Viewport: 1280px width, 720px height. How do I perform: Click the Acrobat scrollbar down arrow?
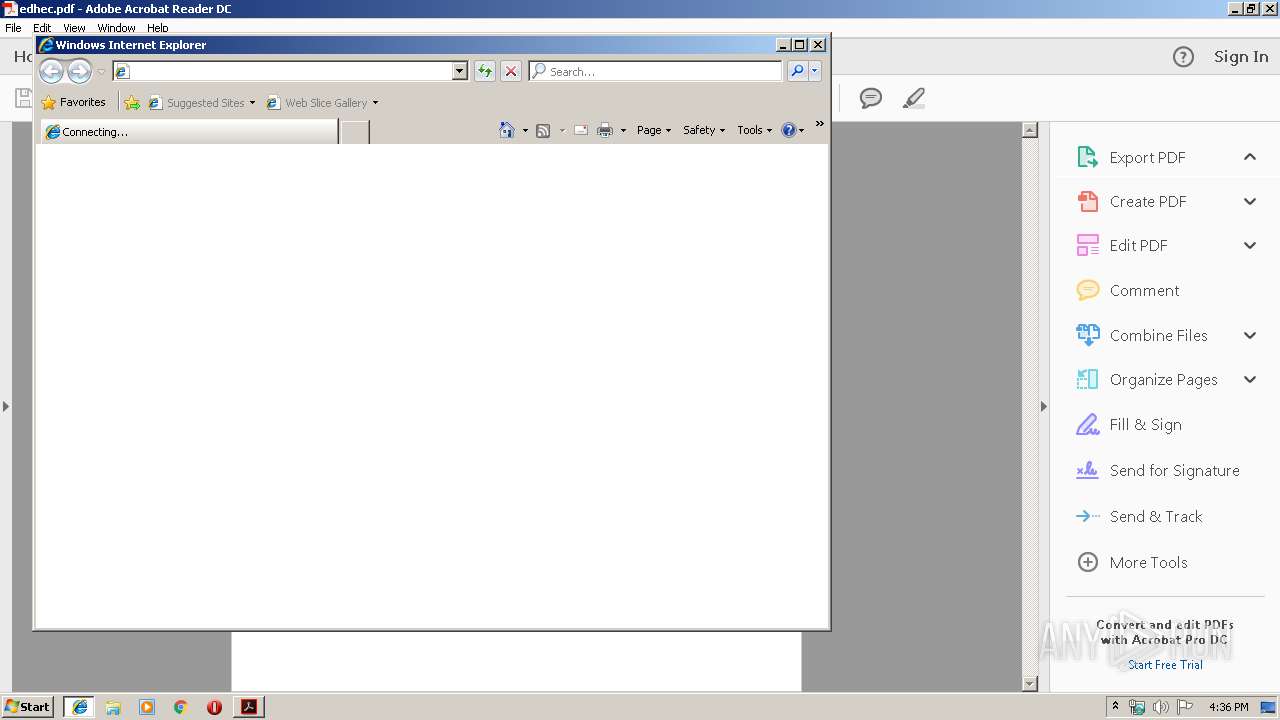(x=1030, y=684)
